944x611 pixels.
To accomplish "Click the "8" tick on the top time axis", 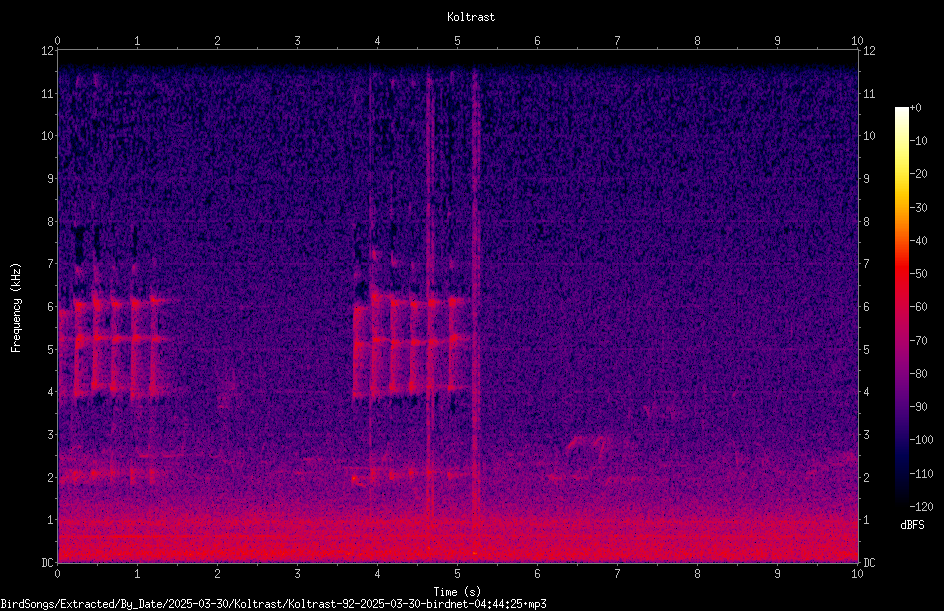I will 697,40.
